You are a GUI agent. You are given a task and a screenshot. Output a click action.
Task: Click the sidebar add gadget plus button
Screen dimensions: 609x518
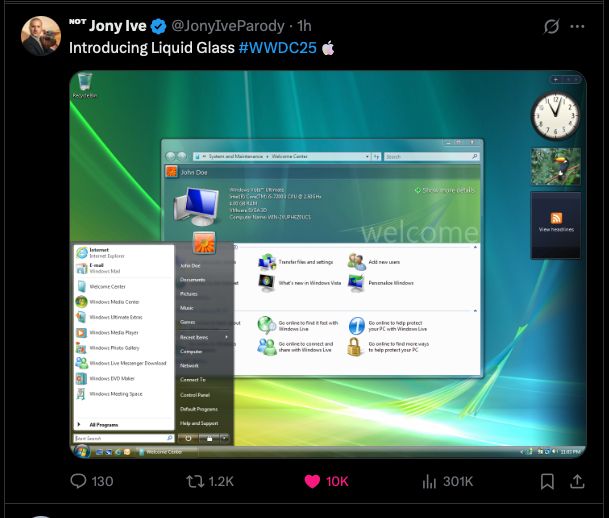coord(556,80)
